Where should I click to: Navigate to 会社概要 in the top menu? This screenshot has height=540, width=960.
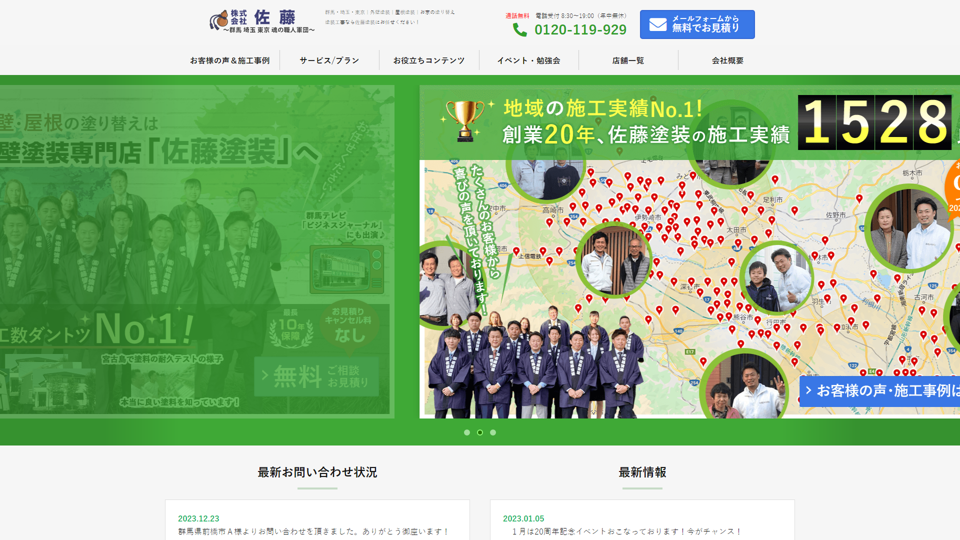point(727,61)
